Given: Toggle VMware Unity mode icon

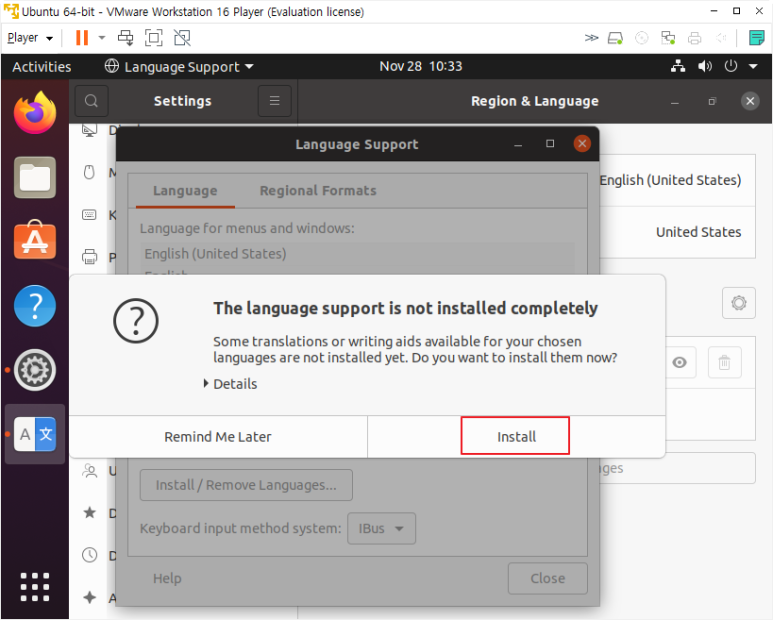Looking at the screenshot, I should 182,38.
